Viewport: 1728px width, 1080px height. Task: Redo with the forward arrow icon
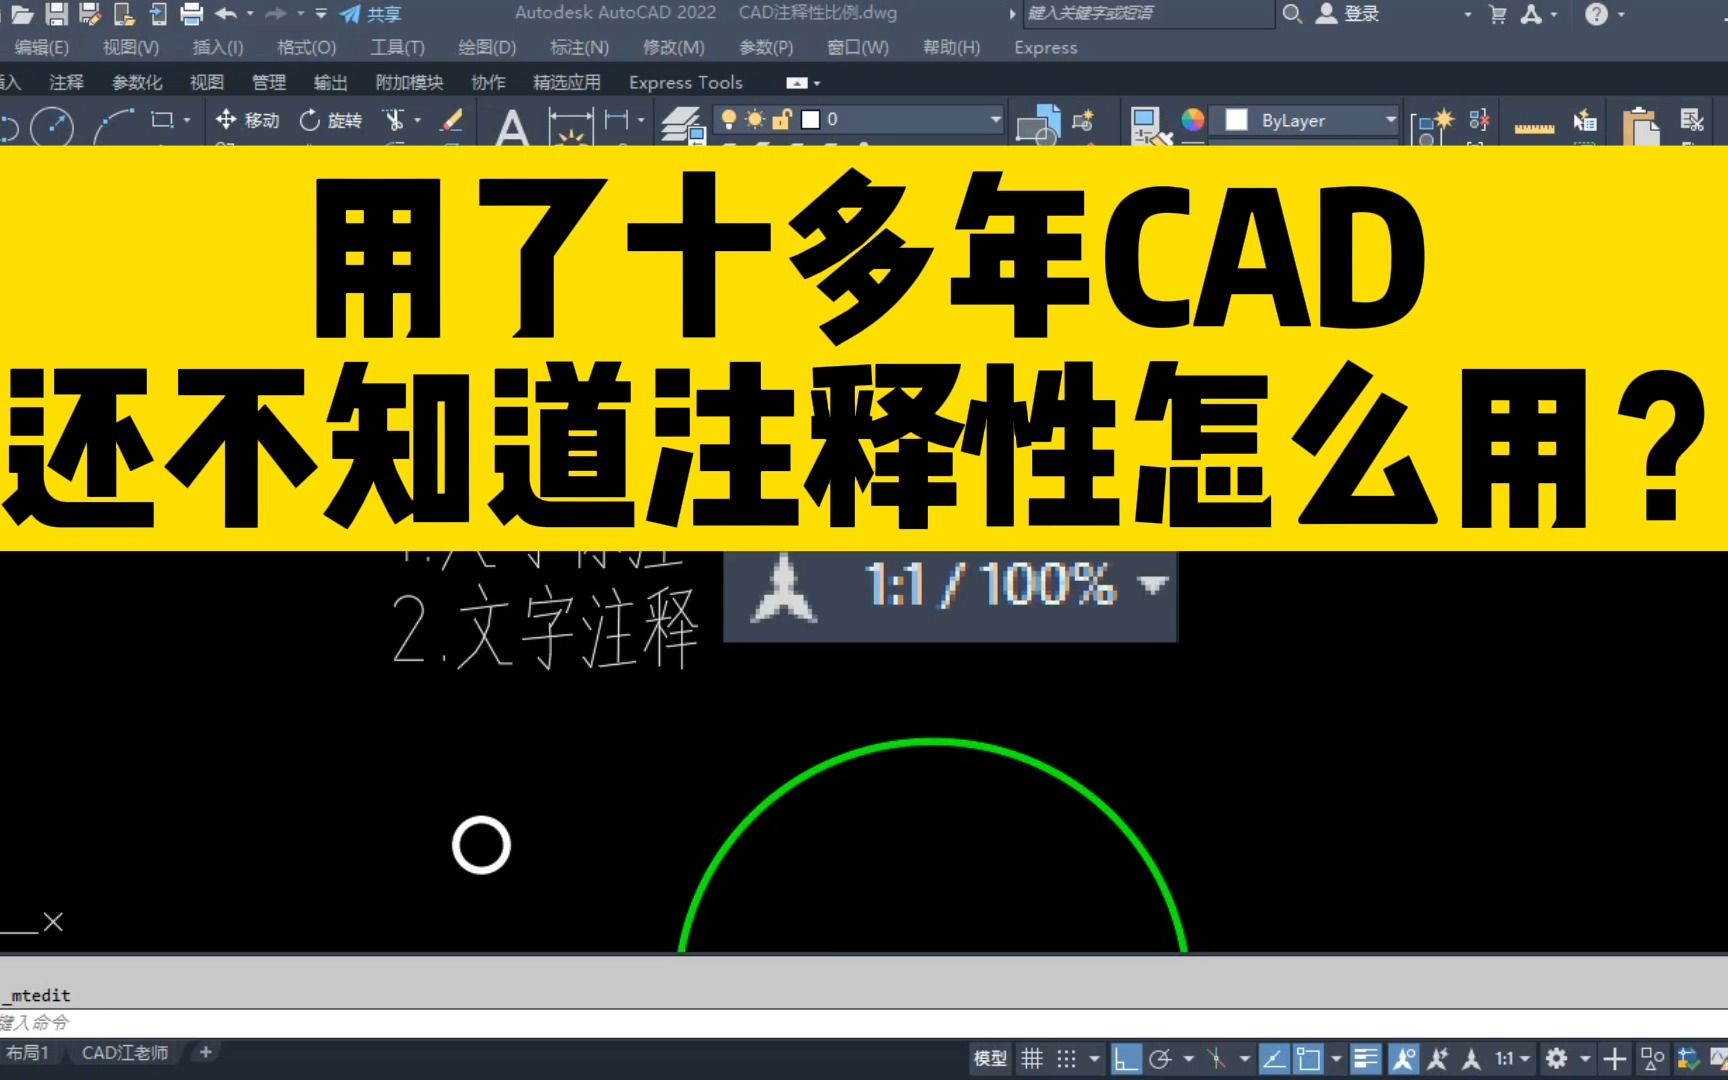[x=277, y=14]
